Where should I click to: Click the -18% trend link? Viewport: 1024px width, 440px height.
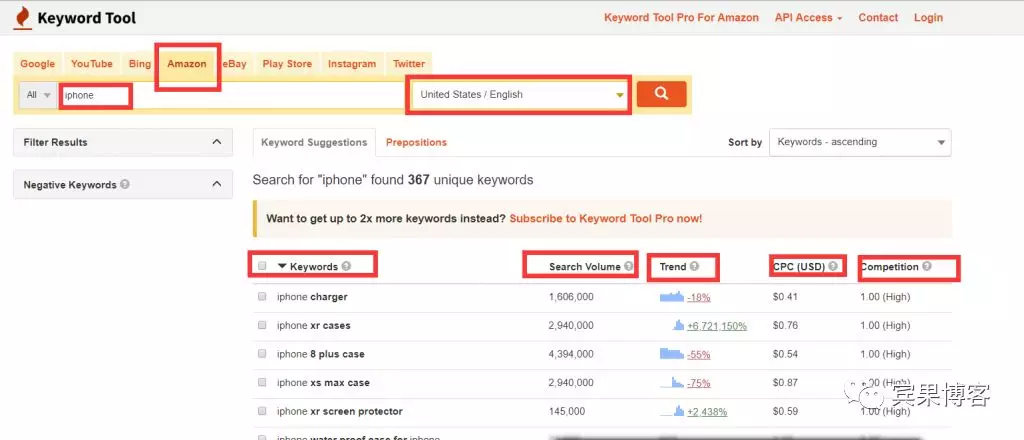[x=698, y=297]
